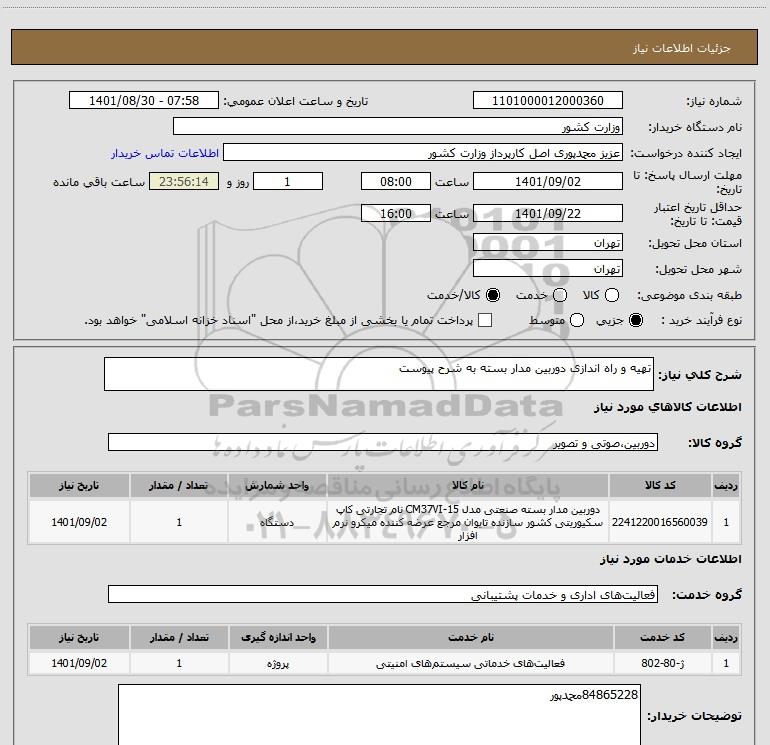Viewport: 770px width, 745px height.
Task: Click the remaining days field showing 1
Action: (288, 181)
